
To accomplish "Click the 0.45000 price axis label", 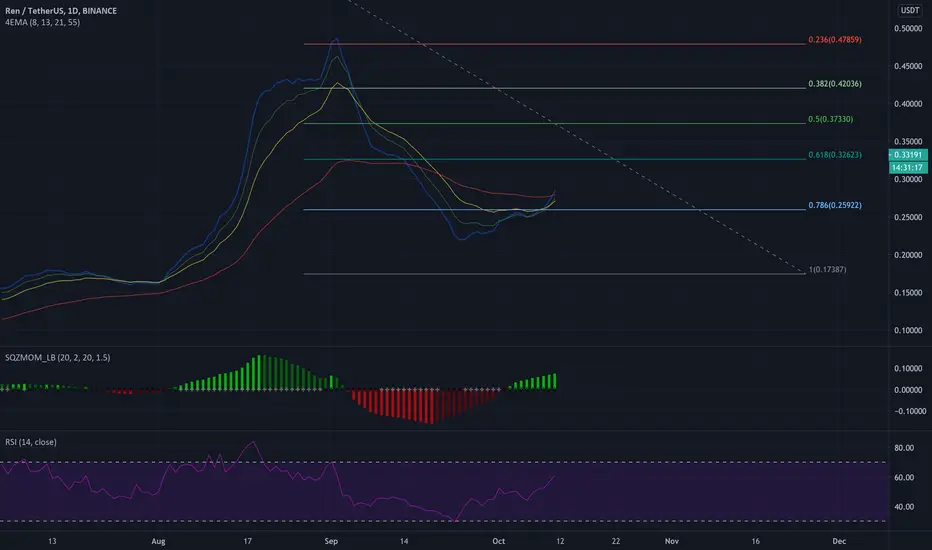I will 908,66.
